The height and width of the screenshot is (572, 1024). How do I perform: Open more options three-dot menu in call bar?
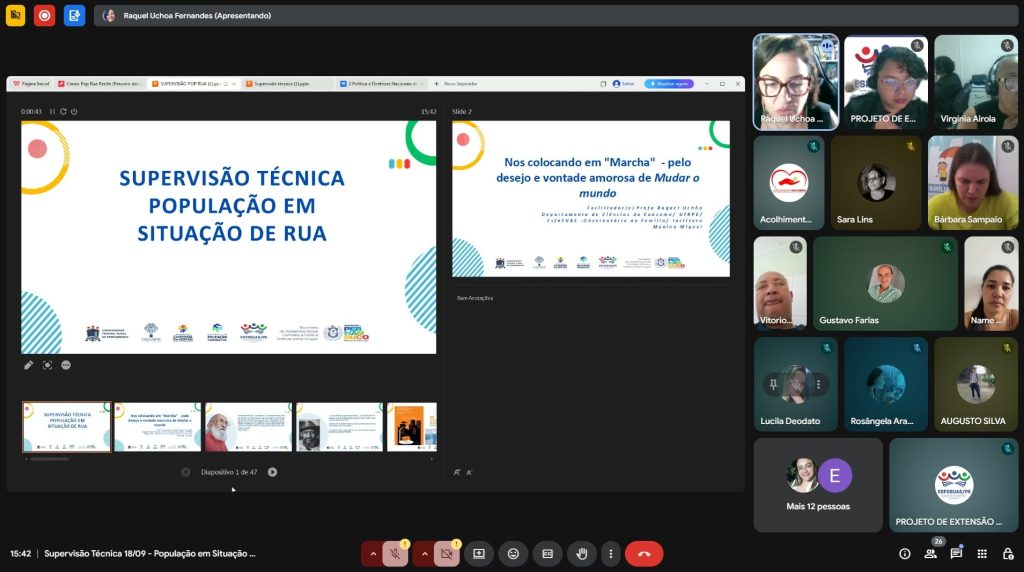pos(610,554)
